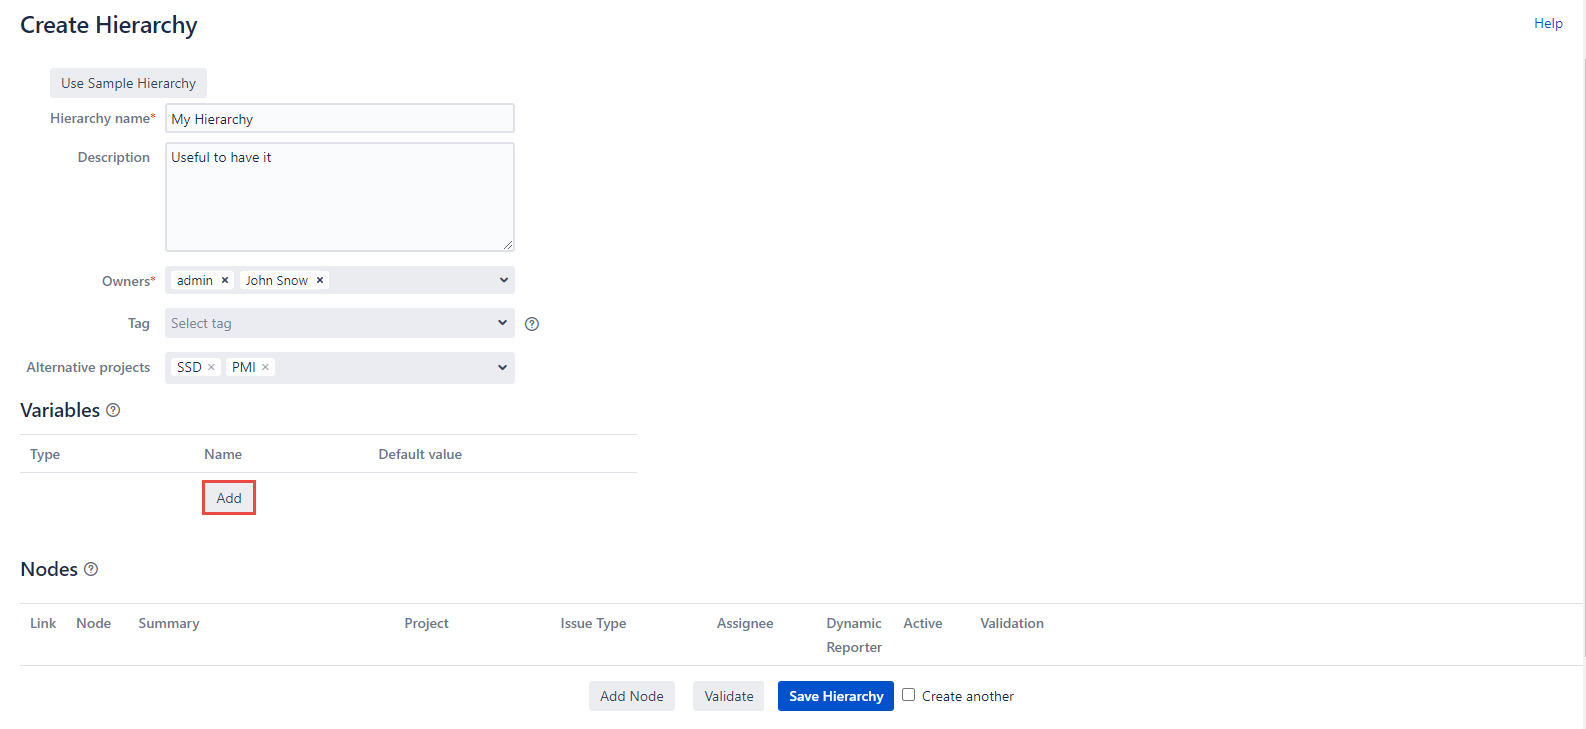This screenshot has height=729, width=1586.
Task: Click inside the Description text area
Action: pyautogui.click(x=339, y=200)
